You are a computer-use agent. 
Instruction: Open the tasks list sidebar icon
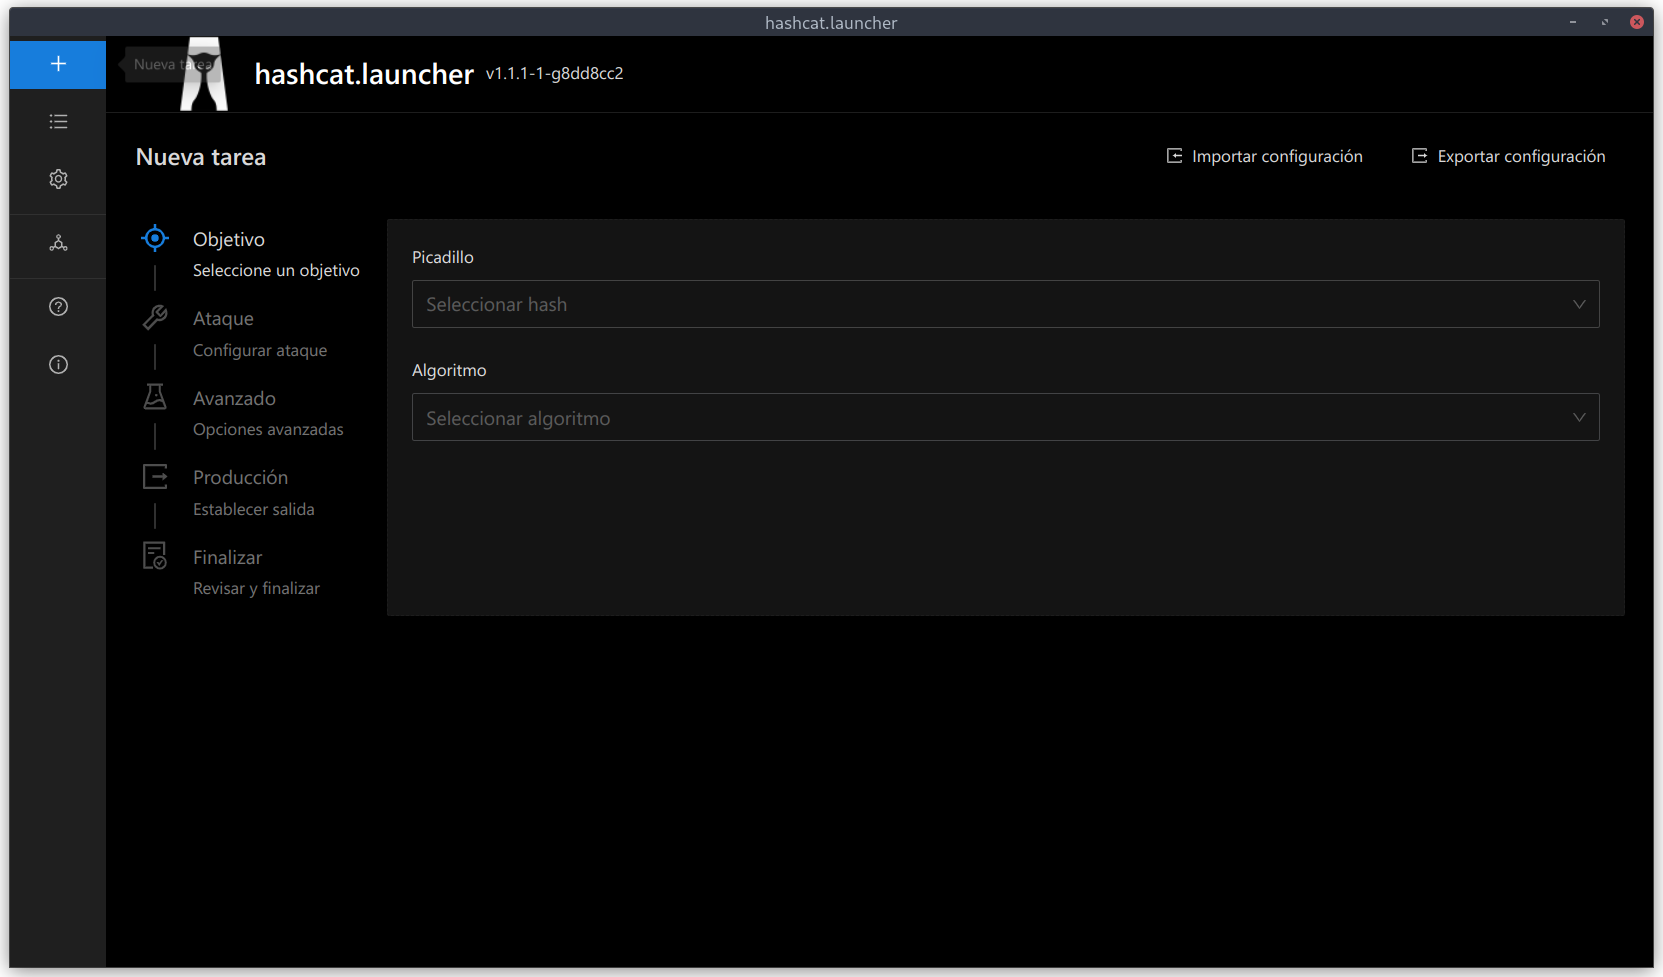[x=58, y=122]
